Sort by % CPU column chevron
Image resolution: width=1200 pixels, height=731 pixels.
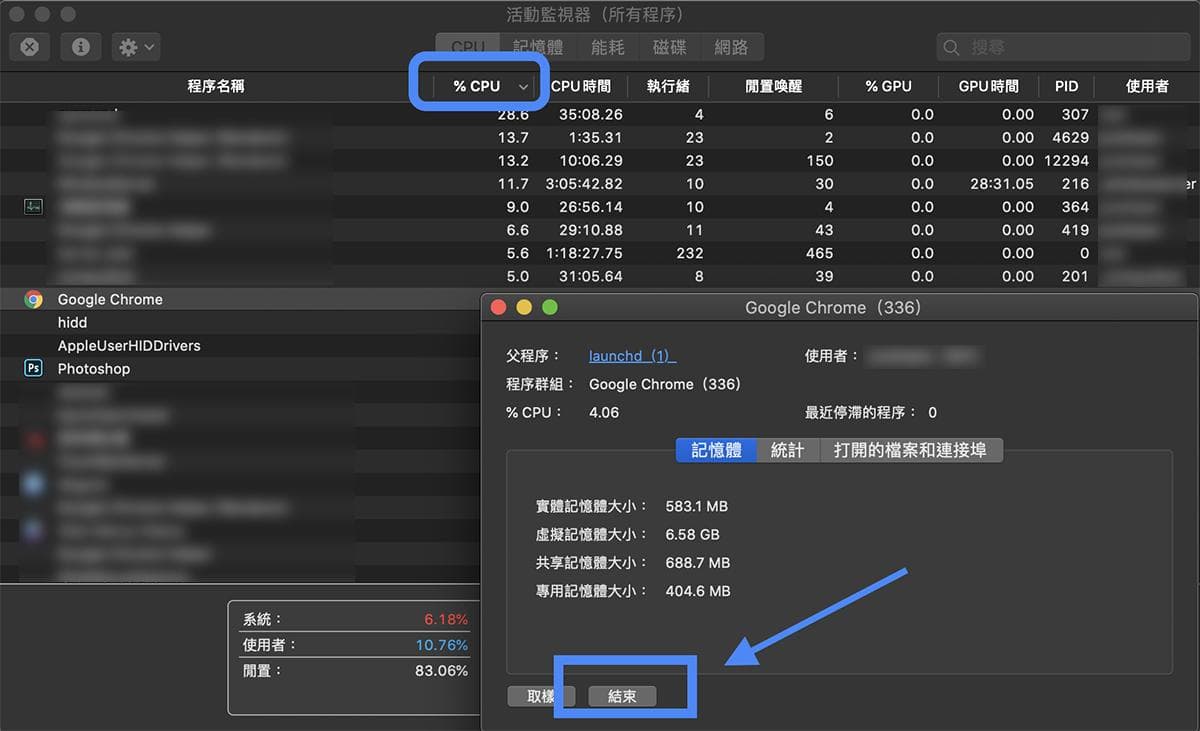[523, 87]
